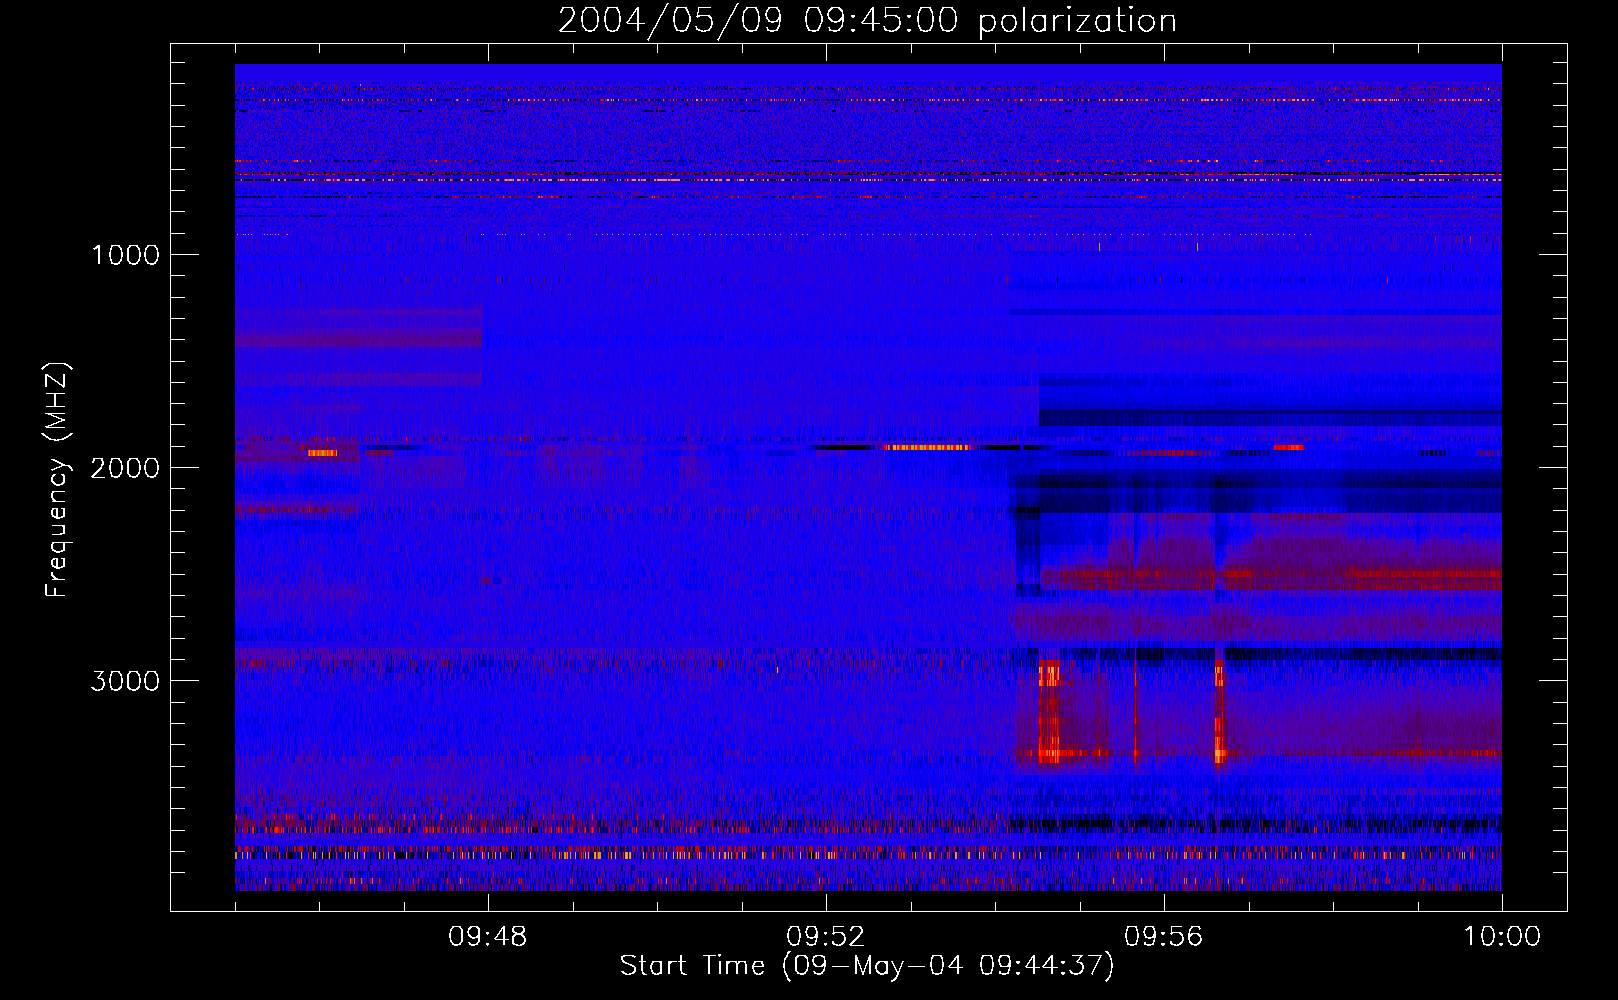Click the 3000 frequency tick label

click(125, 681)
